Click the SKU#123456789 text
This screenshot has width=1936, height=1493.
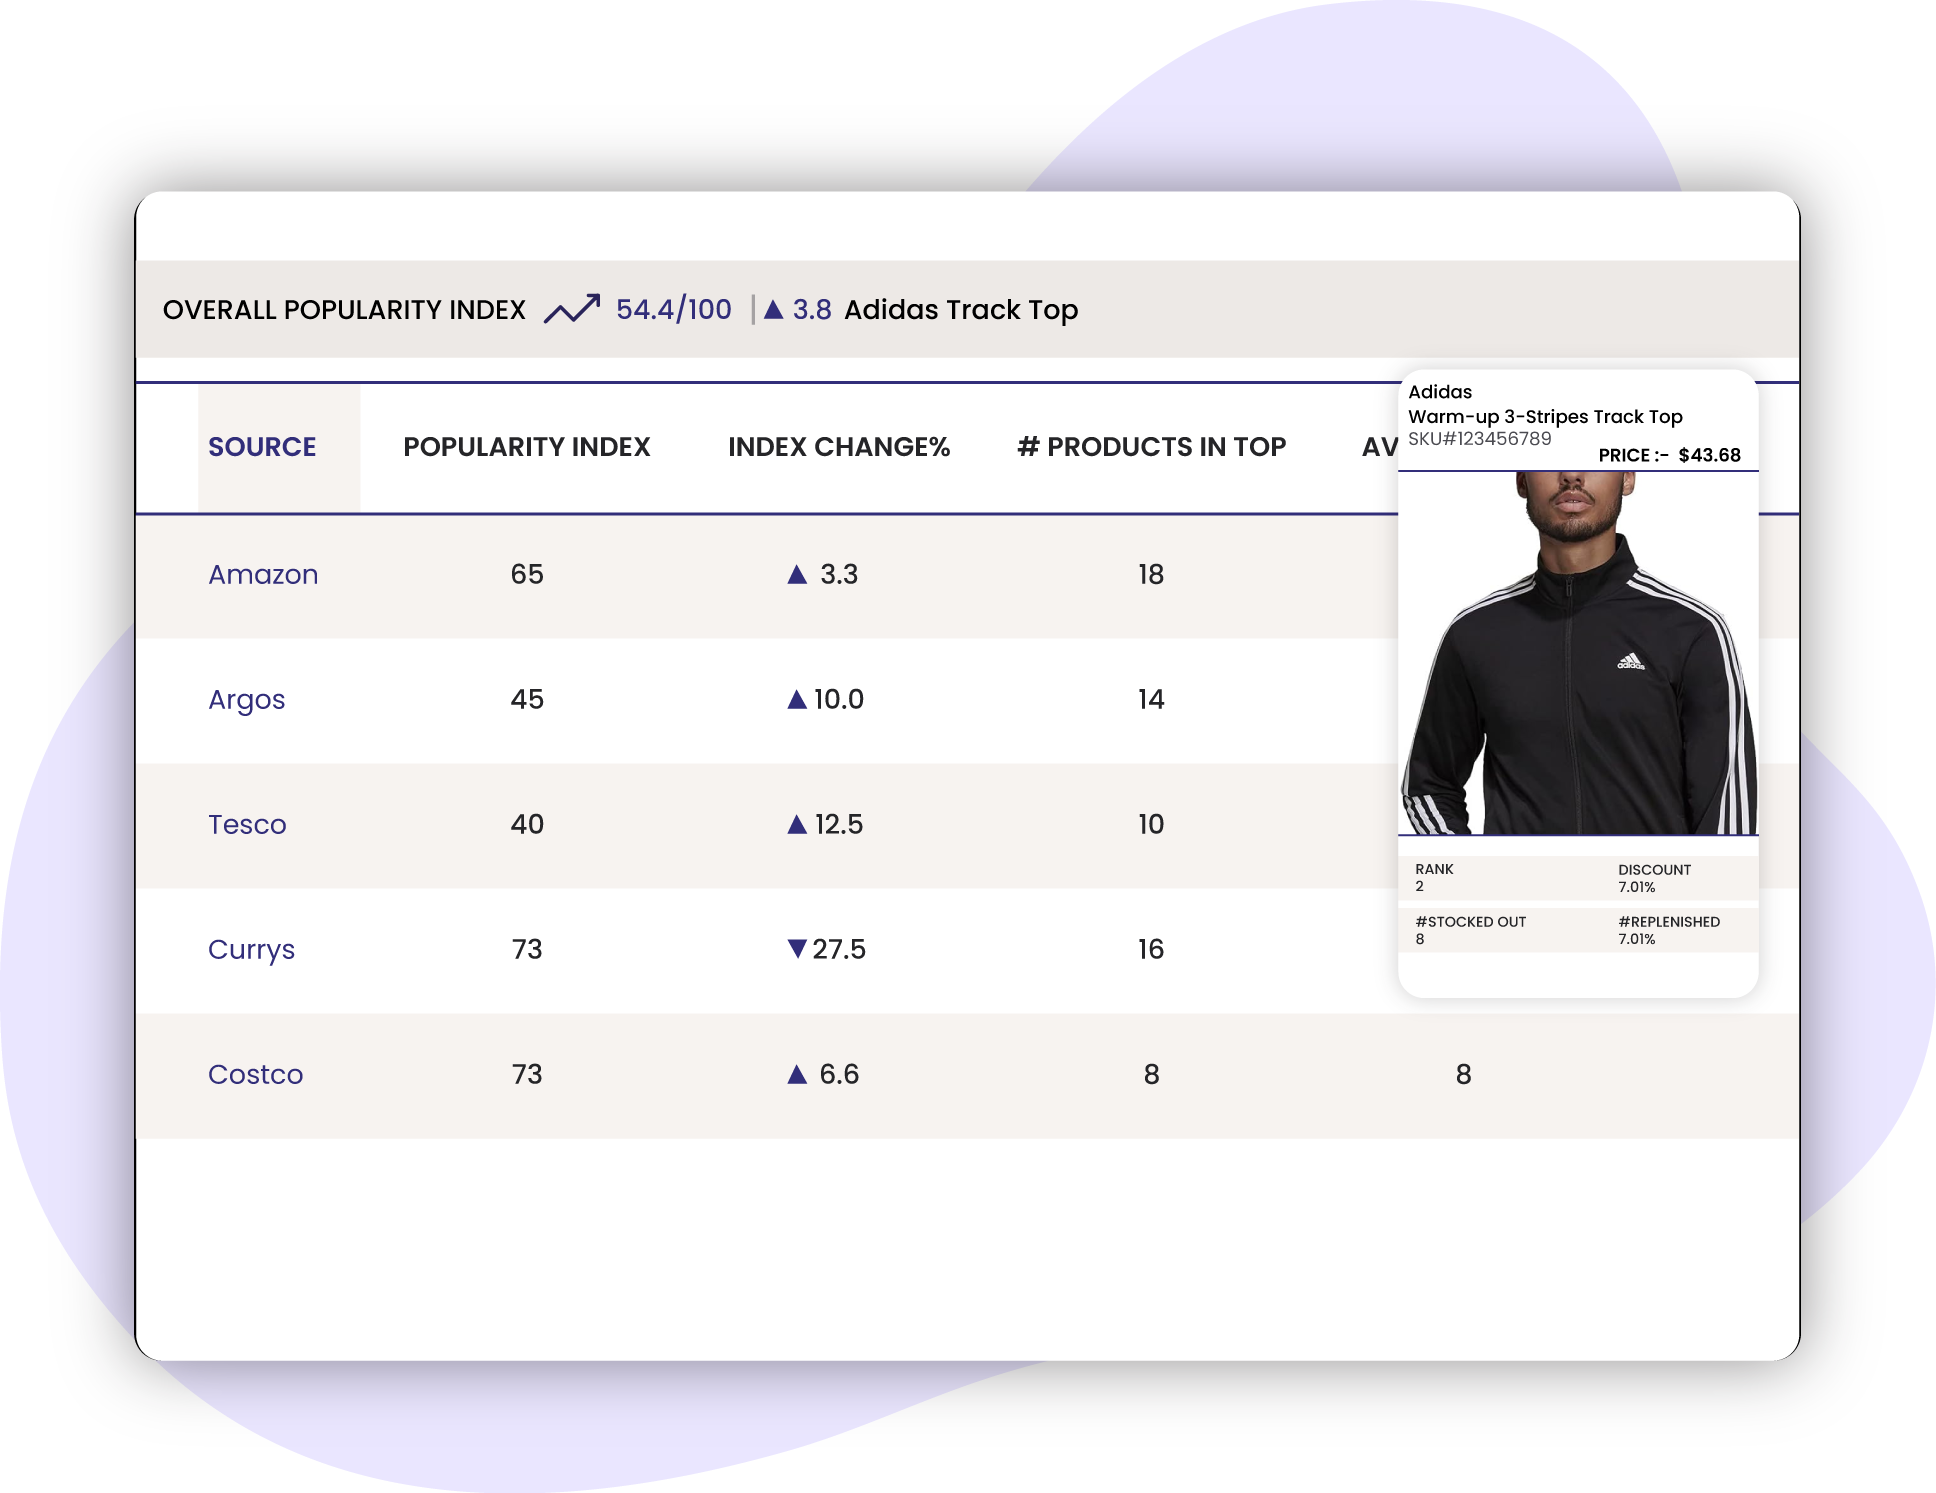[1480, 438]
